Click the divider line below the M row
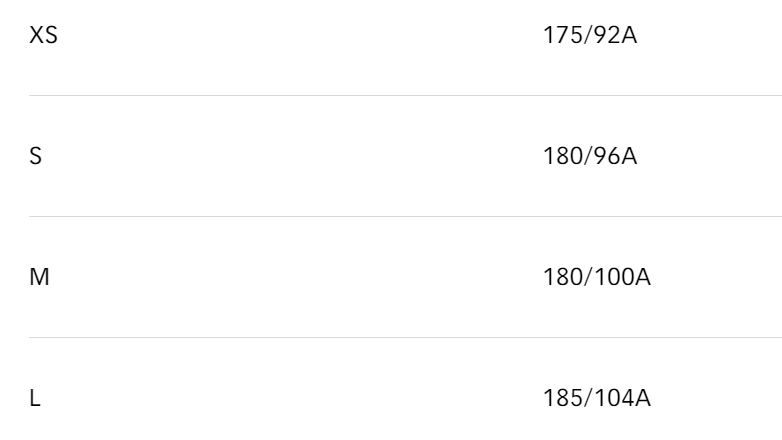The width and height of the screenshot is (782, 440). (x=405, y=338)
